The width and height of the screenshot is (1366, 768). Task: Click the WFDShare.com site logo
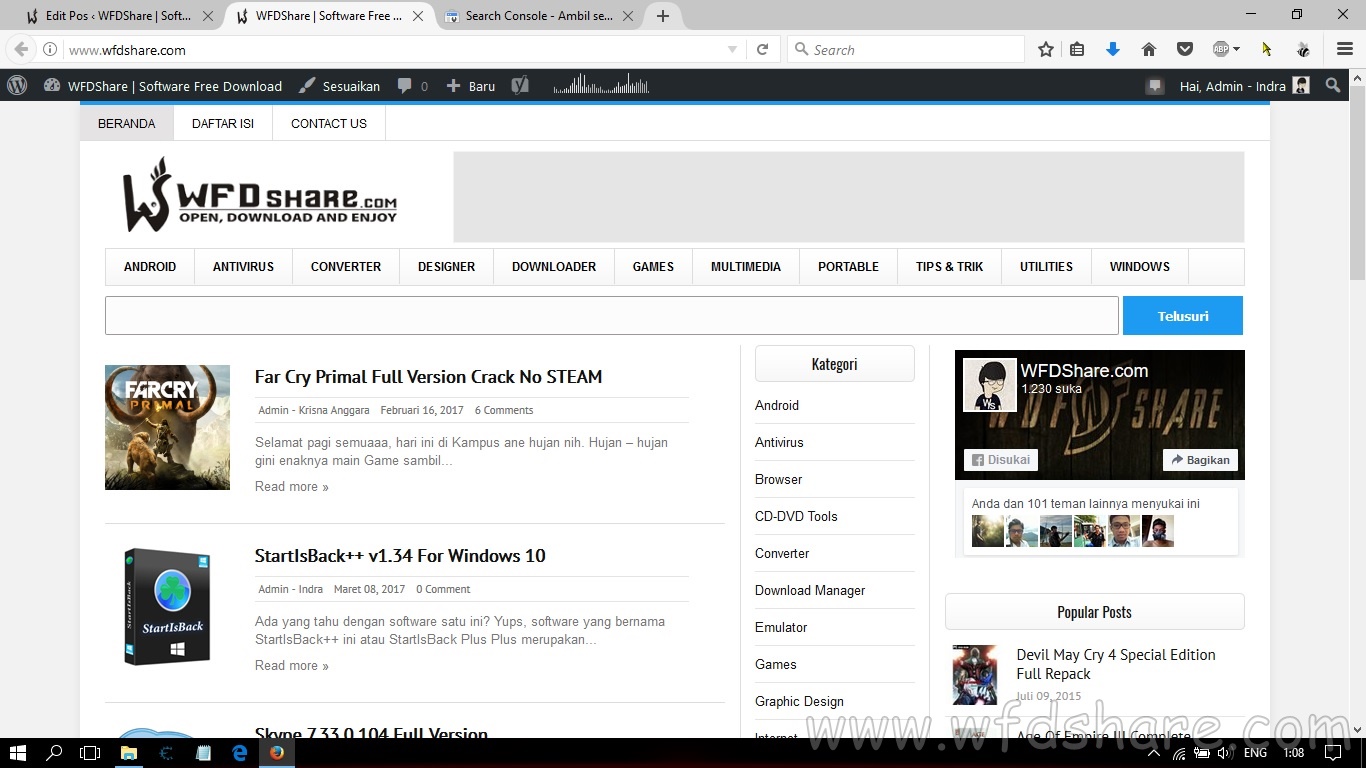260,195
